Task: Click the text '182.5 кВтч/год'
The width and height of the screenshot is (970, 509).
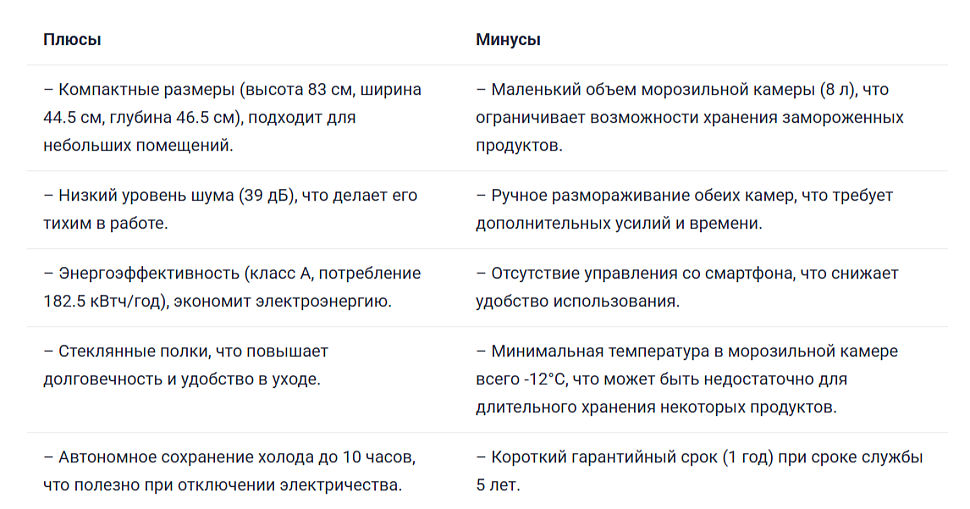Action: coord(105,301)
